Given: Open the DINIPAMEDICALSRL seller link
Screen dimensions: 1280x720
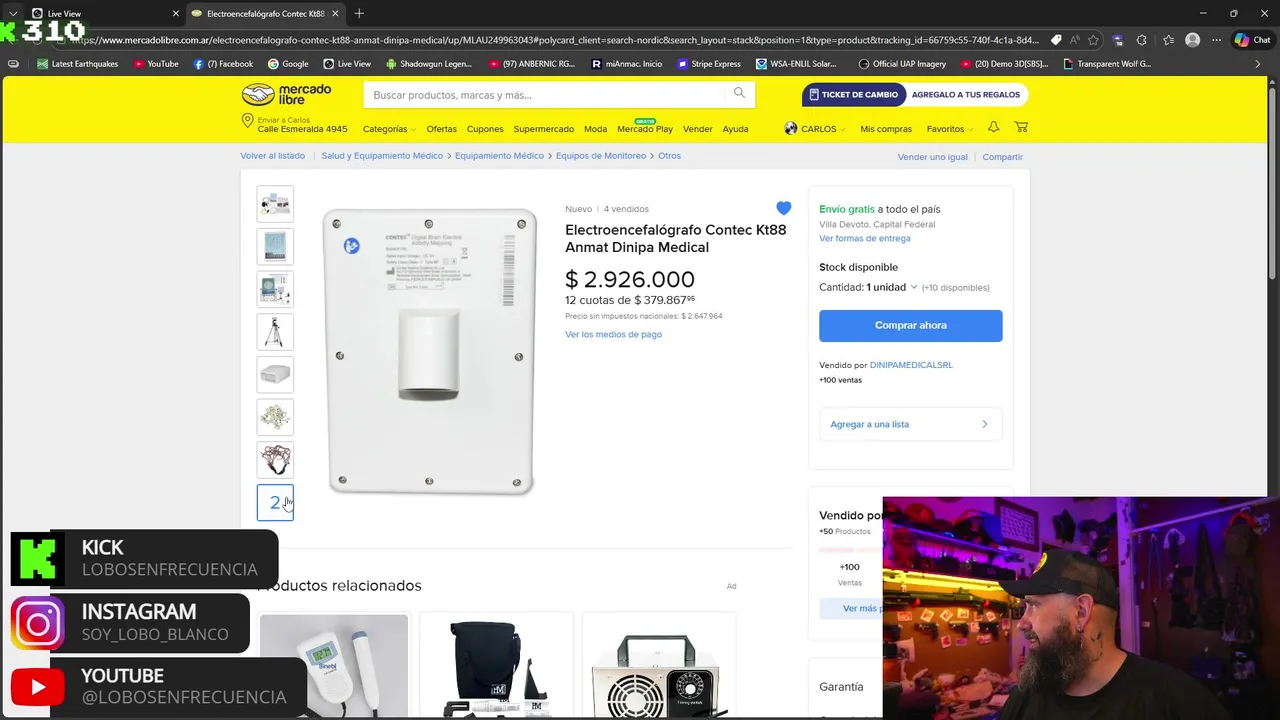Looking at the screenshot, I should pos(911,365).
